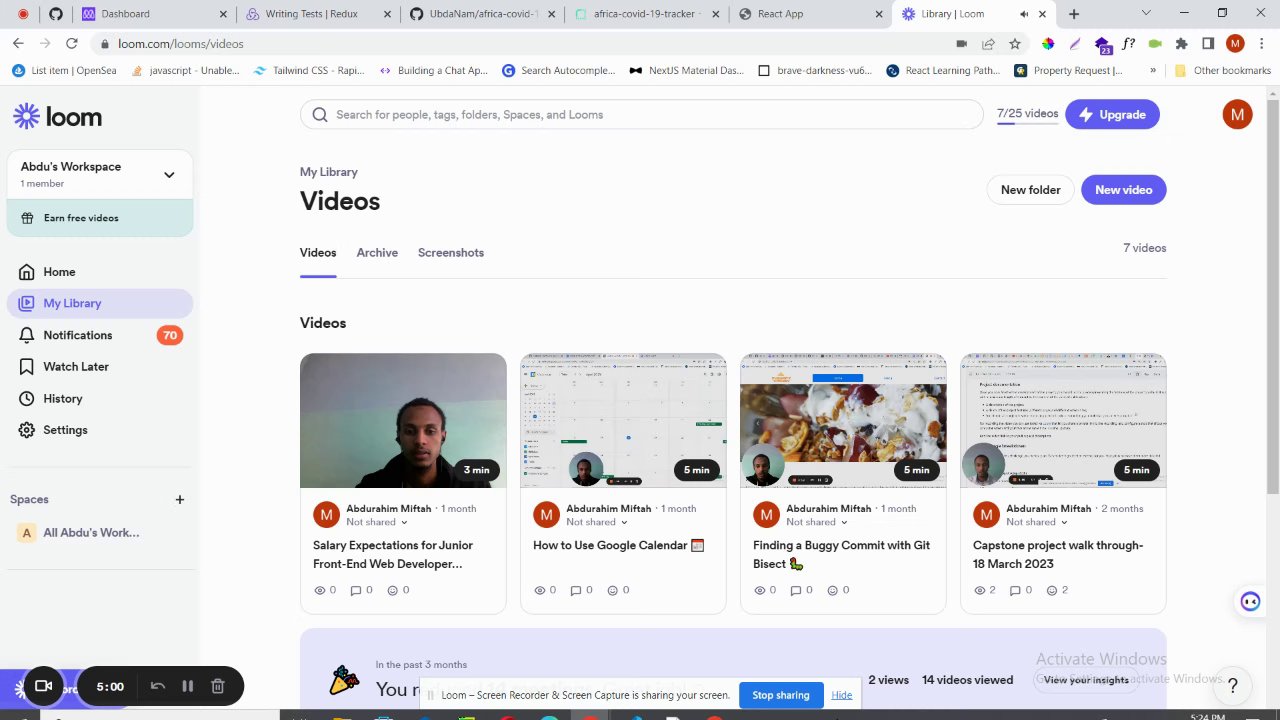The height and width of the screenshot is (720, 1280).
Task: Open the Other bookmarks folder
Action: pyautogui.click(x=1223, y=71)
